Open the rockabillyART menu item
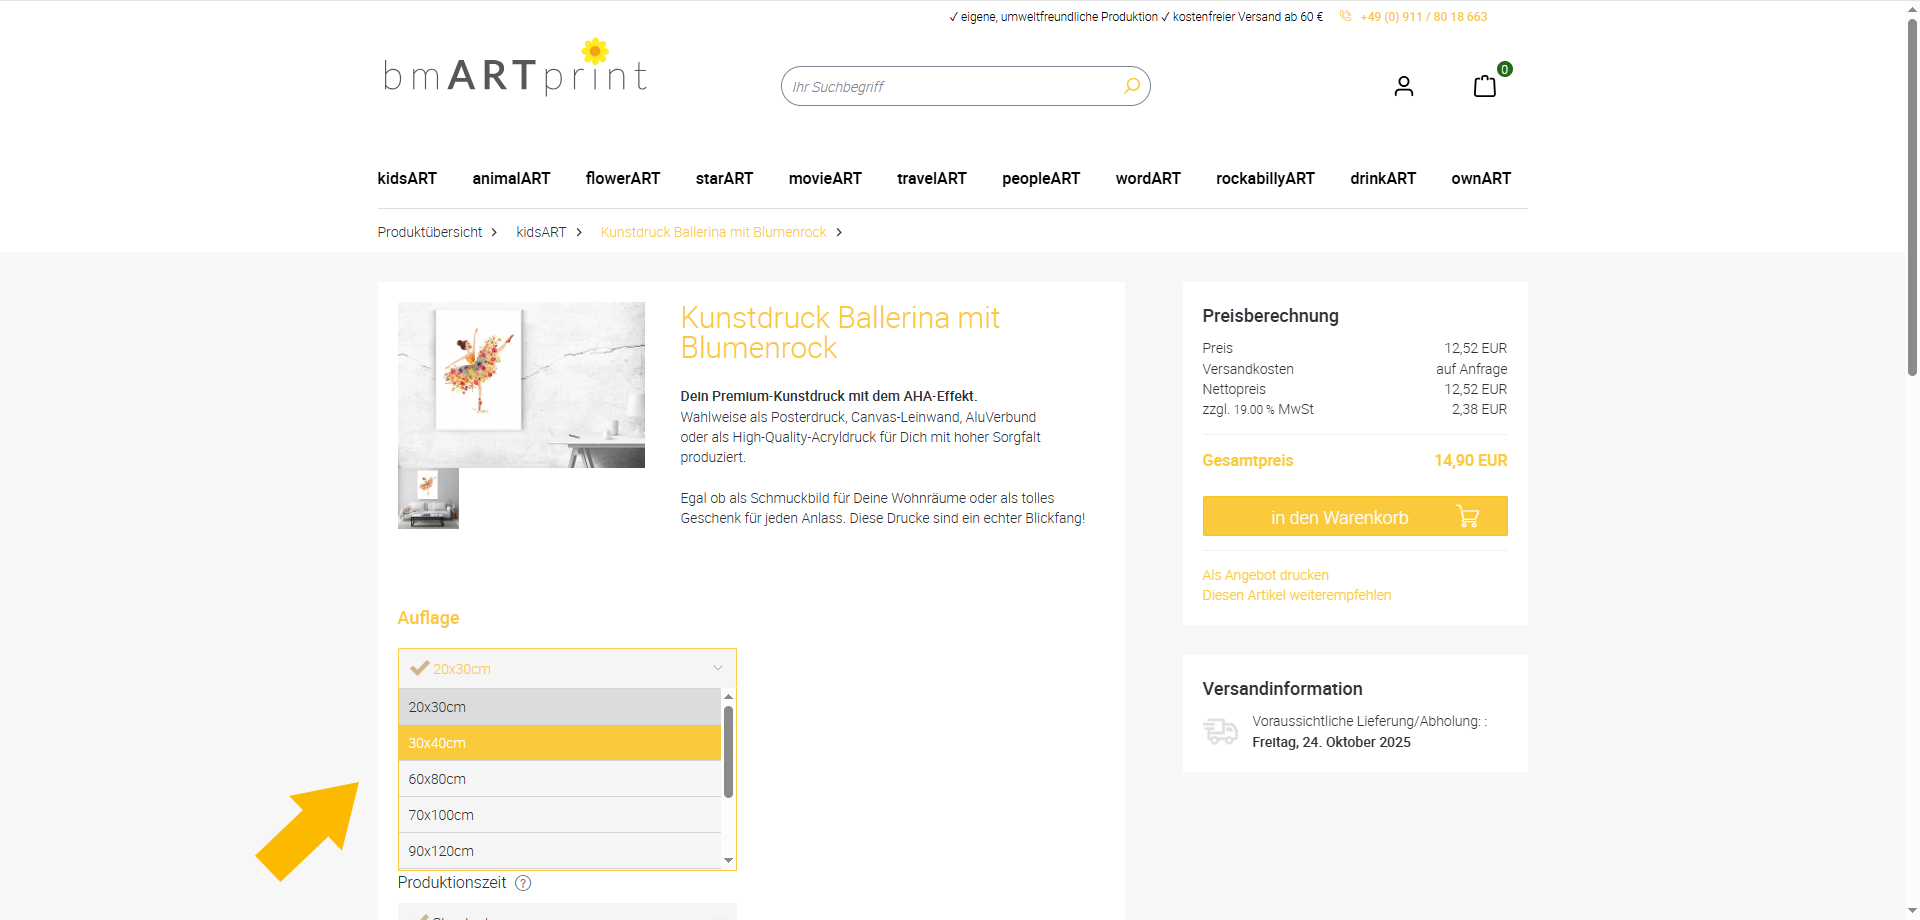 1264,179
